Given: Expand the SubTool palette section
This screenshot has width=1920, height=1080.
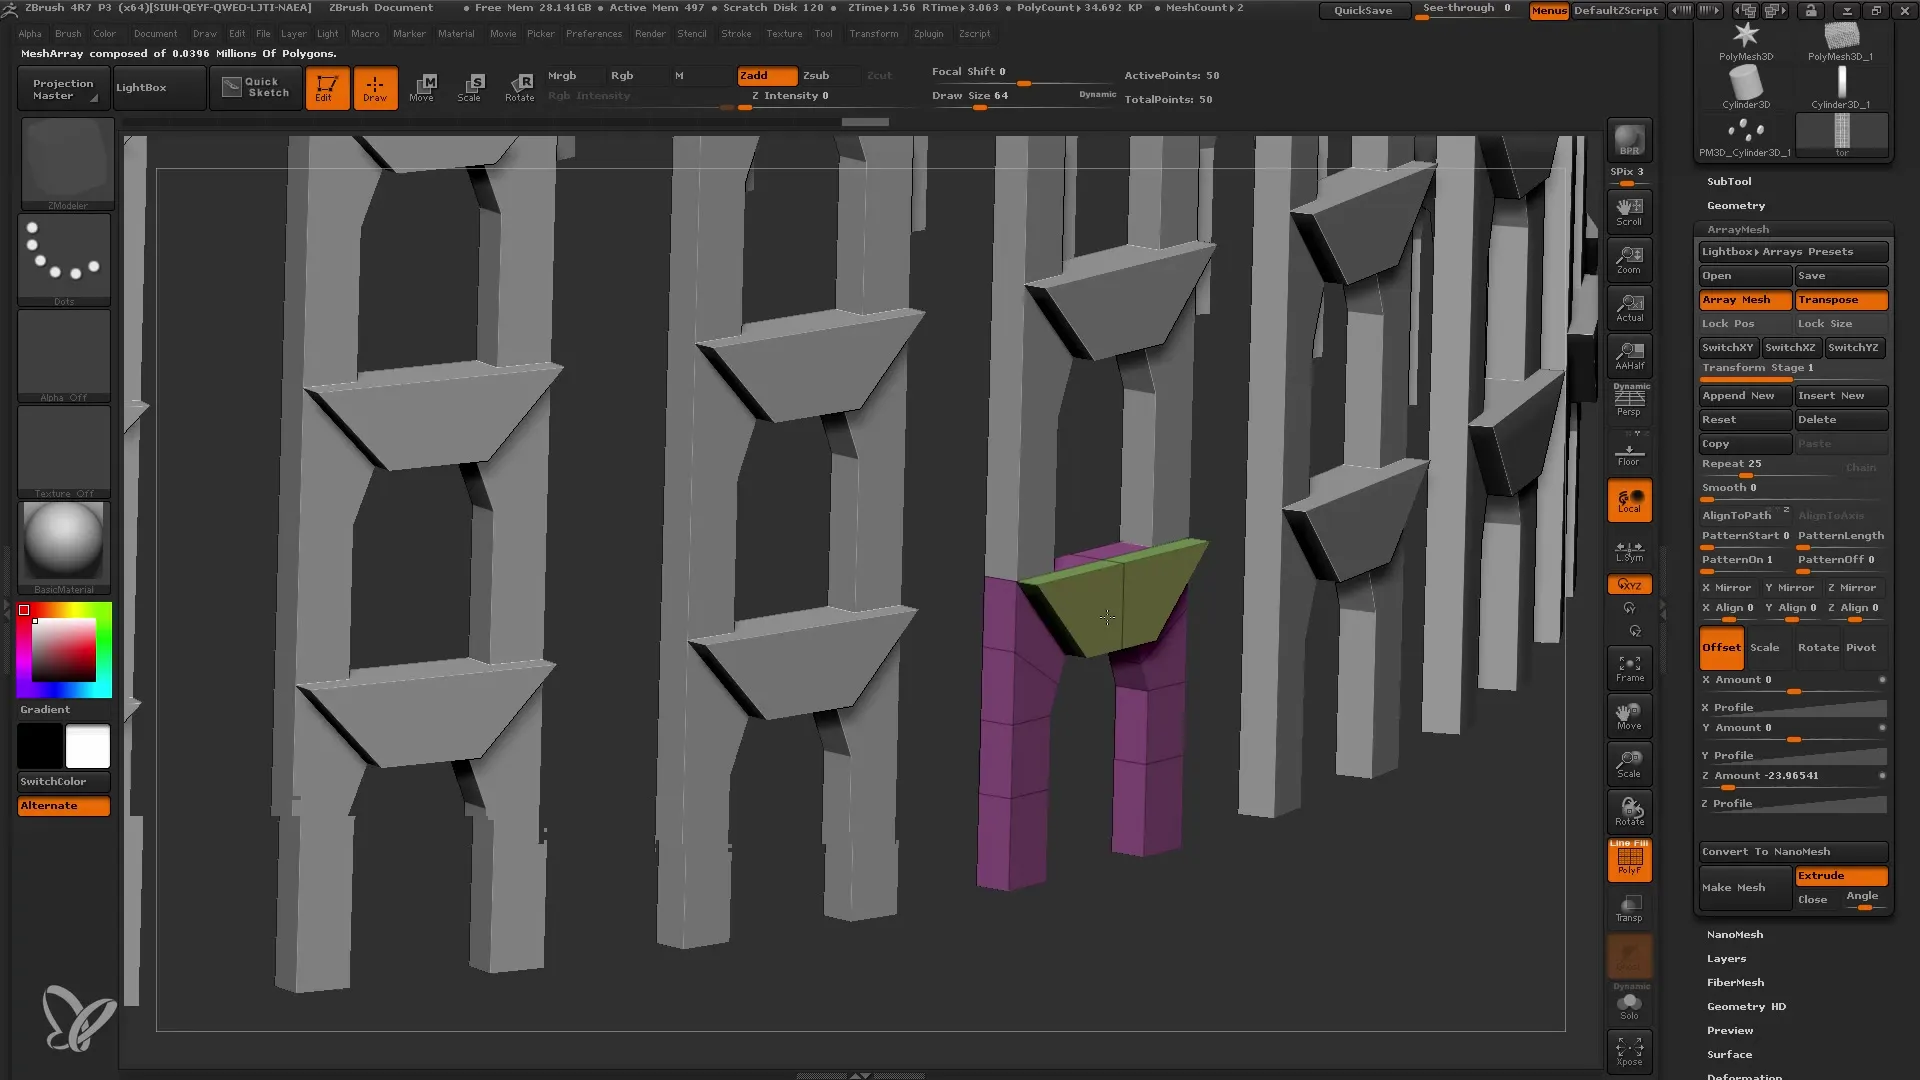Looking at the screenshot, I should (x=1729, y=182).
